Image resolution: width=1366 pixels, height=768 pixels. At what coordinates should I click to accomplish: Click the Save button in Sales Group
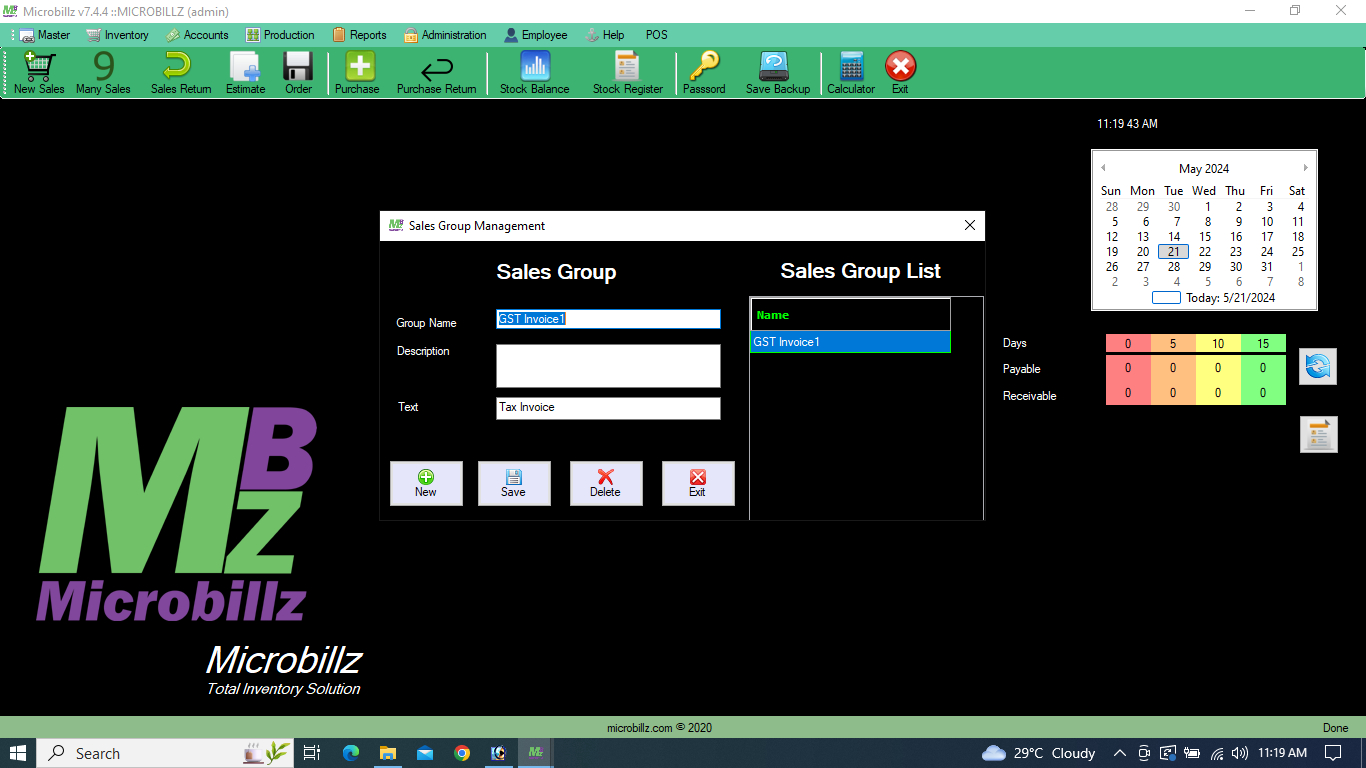(513, 483)
